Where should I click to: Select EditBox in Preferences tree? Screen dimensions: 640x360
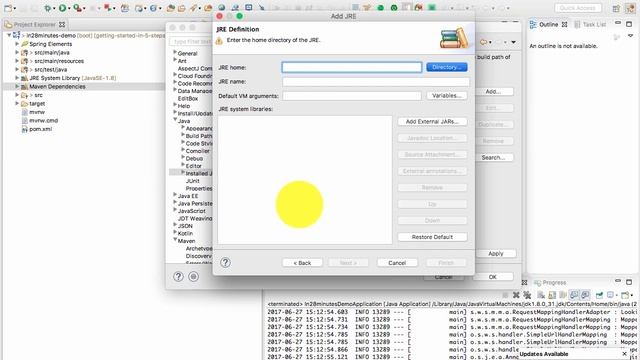[x=188, y=98]
